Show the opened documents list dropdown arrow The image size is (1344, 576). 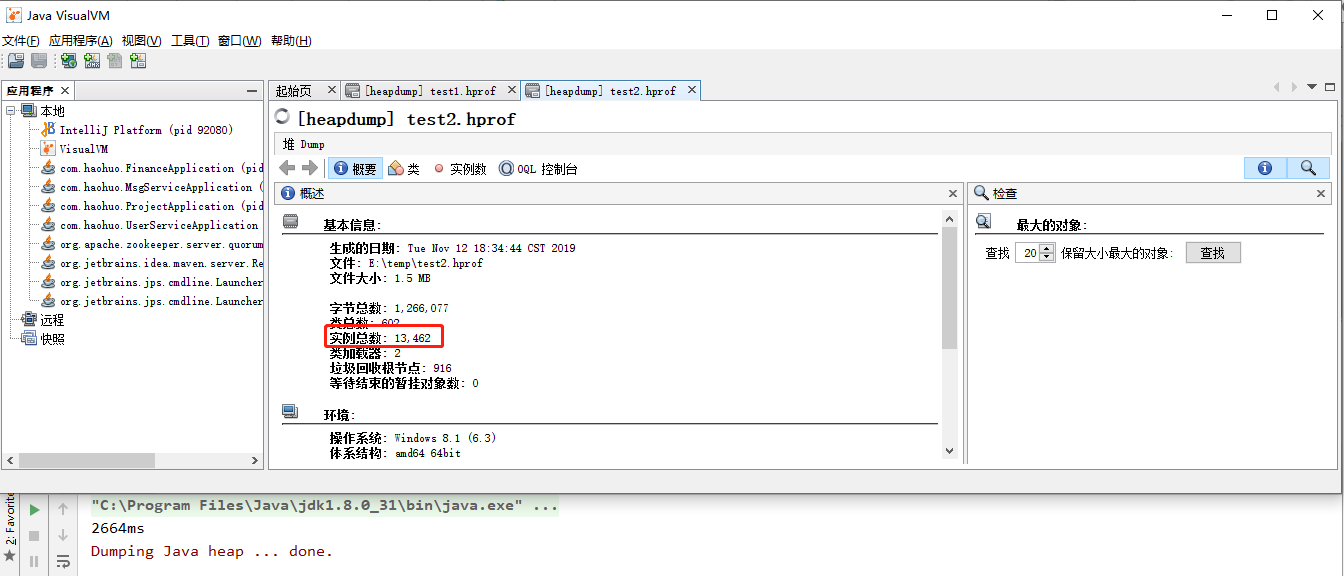(x=1312, y=88)
